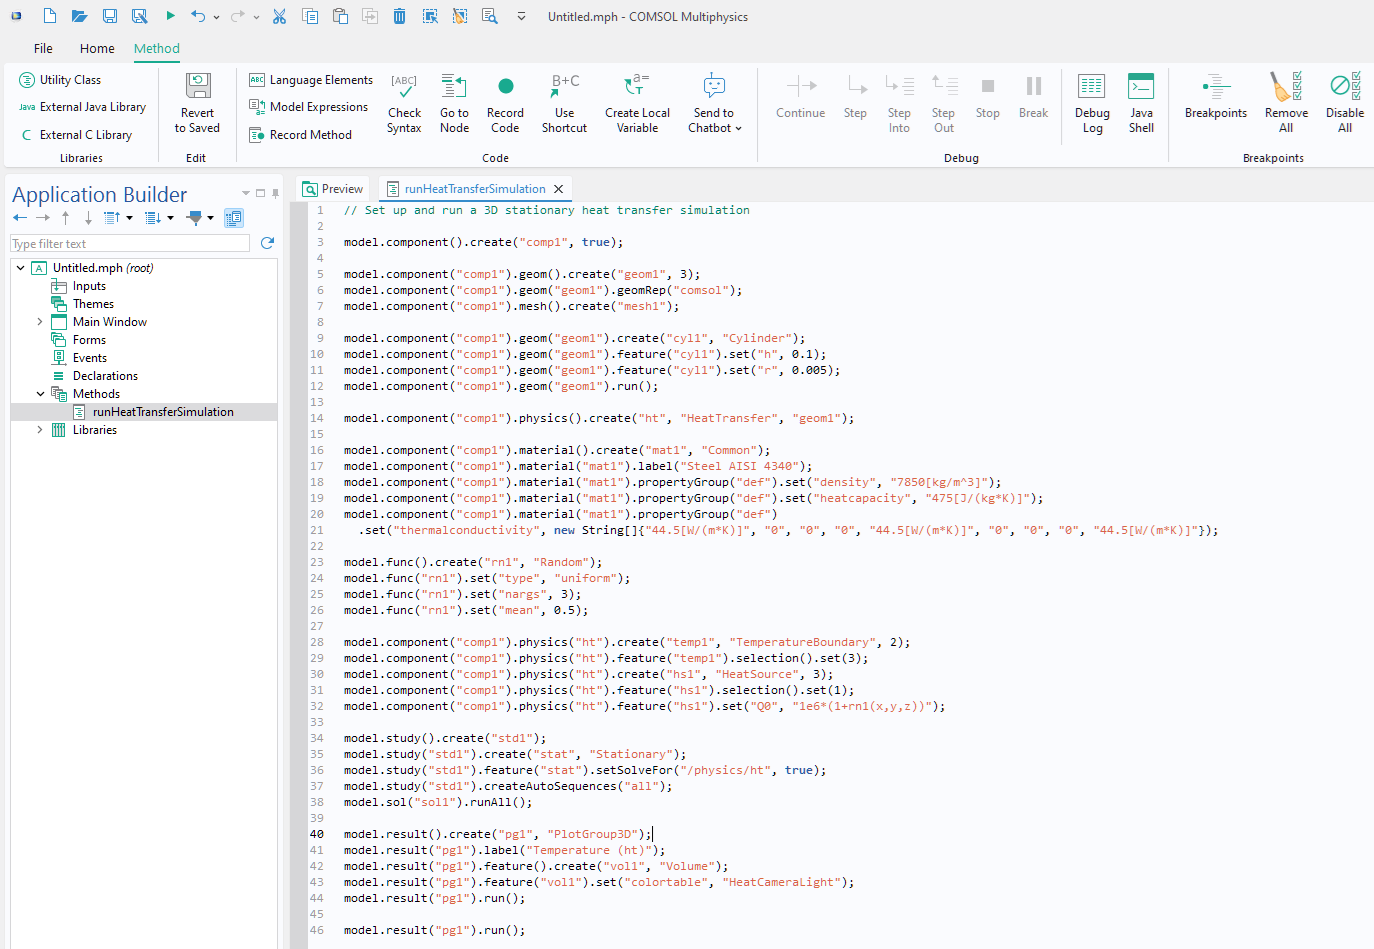Image resolution: width=1374 pixels, height=949 pixels.
Task: Collapse the Untitled.mph root node
Action: pos(20,268)
